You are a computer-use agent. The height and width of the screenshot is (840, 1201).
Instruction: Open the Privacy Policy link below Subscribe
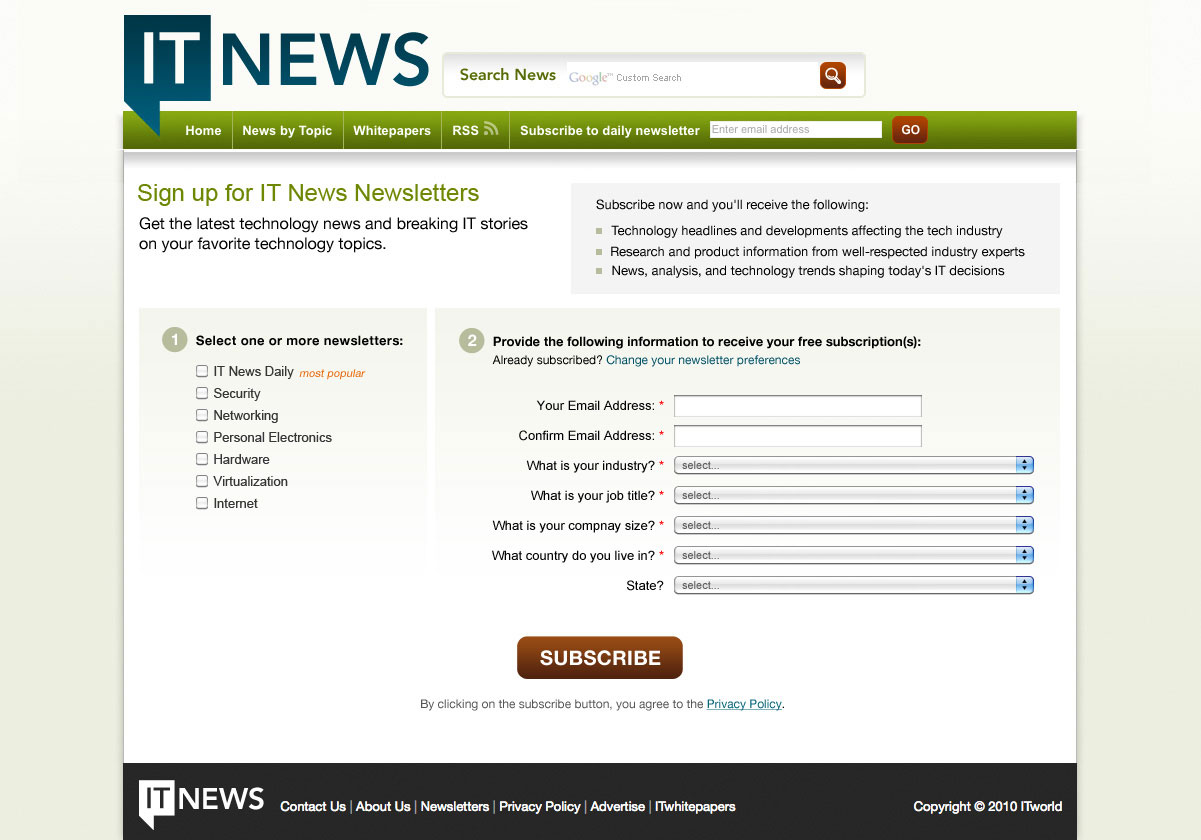744,704
